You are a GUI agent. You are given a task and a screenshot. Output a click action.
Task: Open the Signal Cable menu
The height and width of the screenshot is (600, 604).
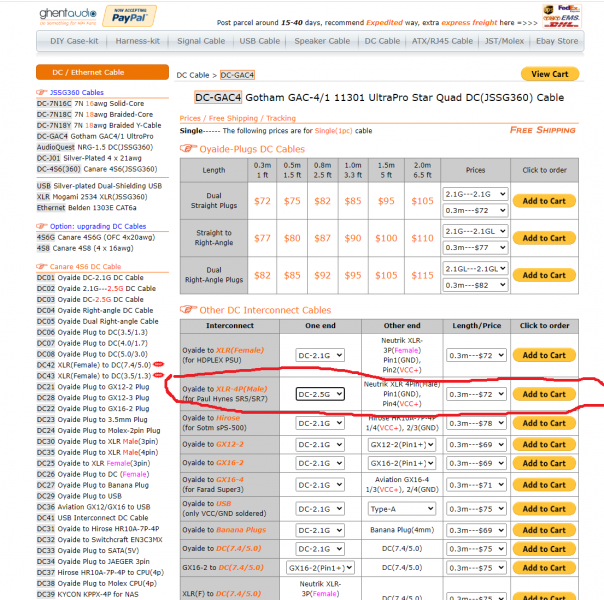201,41
